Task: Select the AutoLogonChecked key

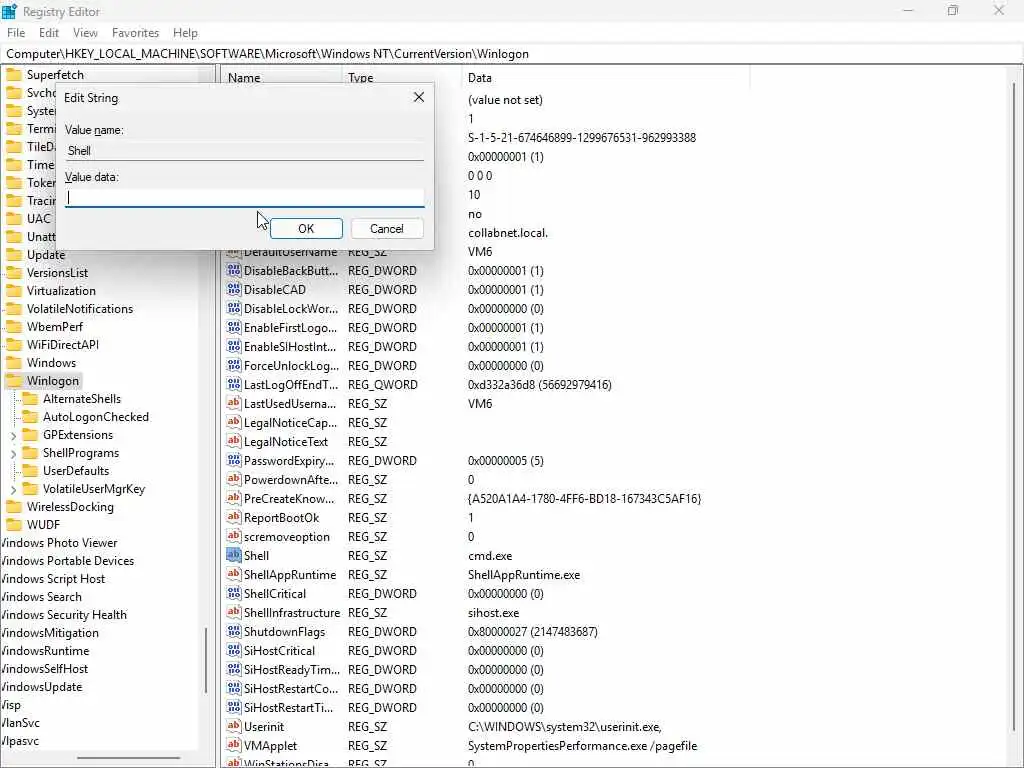Action: point(95,417)
